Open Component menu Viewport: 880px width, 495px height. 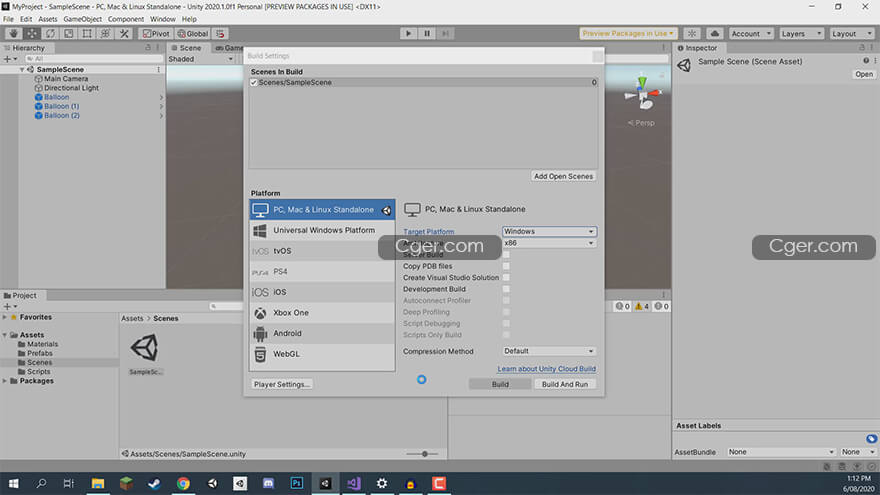click(x=126, y=19)
